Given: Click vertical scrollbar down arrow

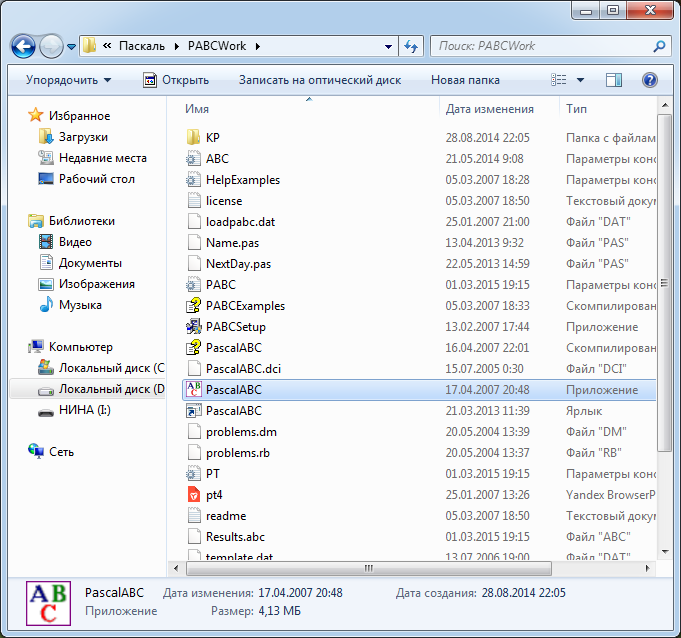Looking at the screenshot, I should pos(664,552).
